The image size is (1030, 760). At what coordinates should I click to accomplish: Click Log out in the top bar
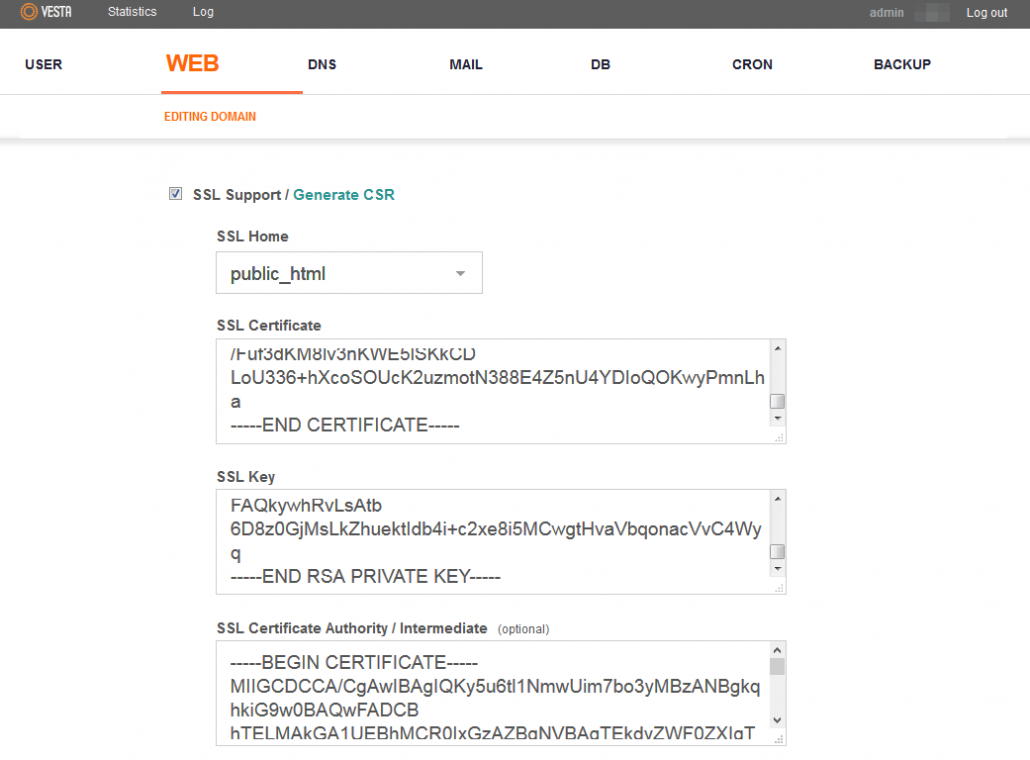986,12
